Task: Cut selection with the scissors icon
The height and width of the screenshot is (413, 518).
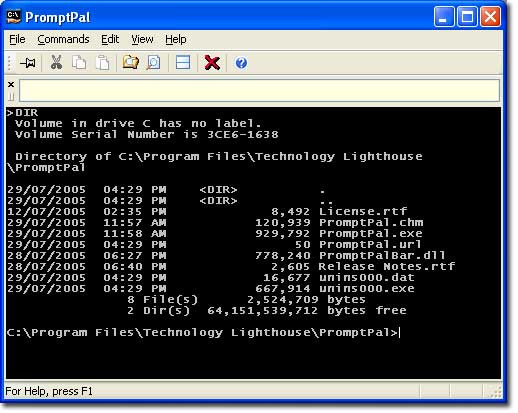Action: [x=56, y=62]
